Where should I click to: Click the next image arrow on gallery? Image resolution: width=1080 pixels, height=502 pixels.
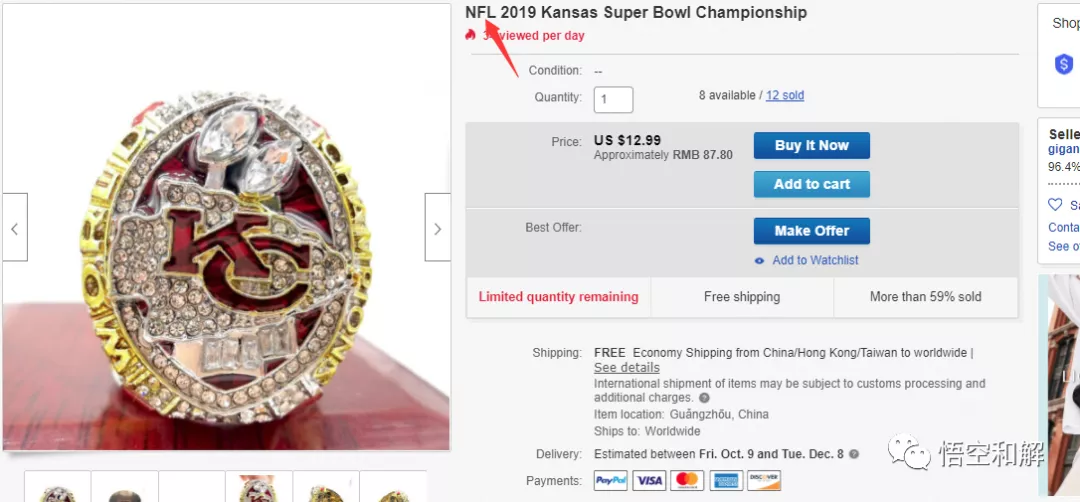click(437, 228)
